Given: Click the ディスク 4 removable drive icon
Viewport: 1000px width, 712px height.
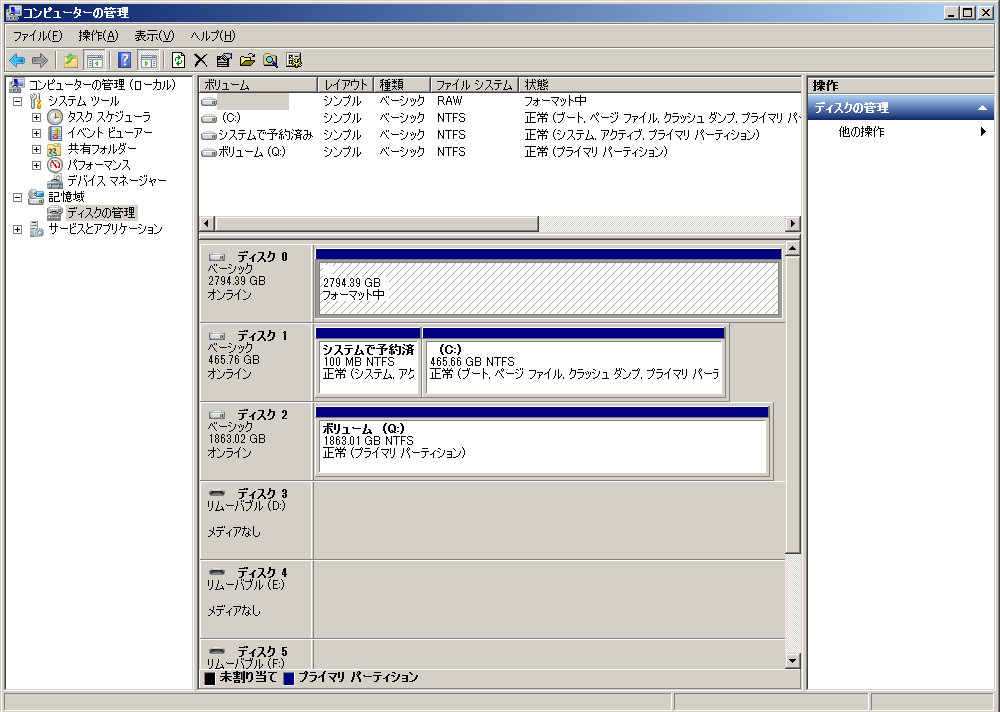Looking at the screenshot, I should click(x=217, y=572).
